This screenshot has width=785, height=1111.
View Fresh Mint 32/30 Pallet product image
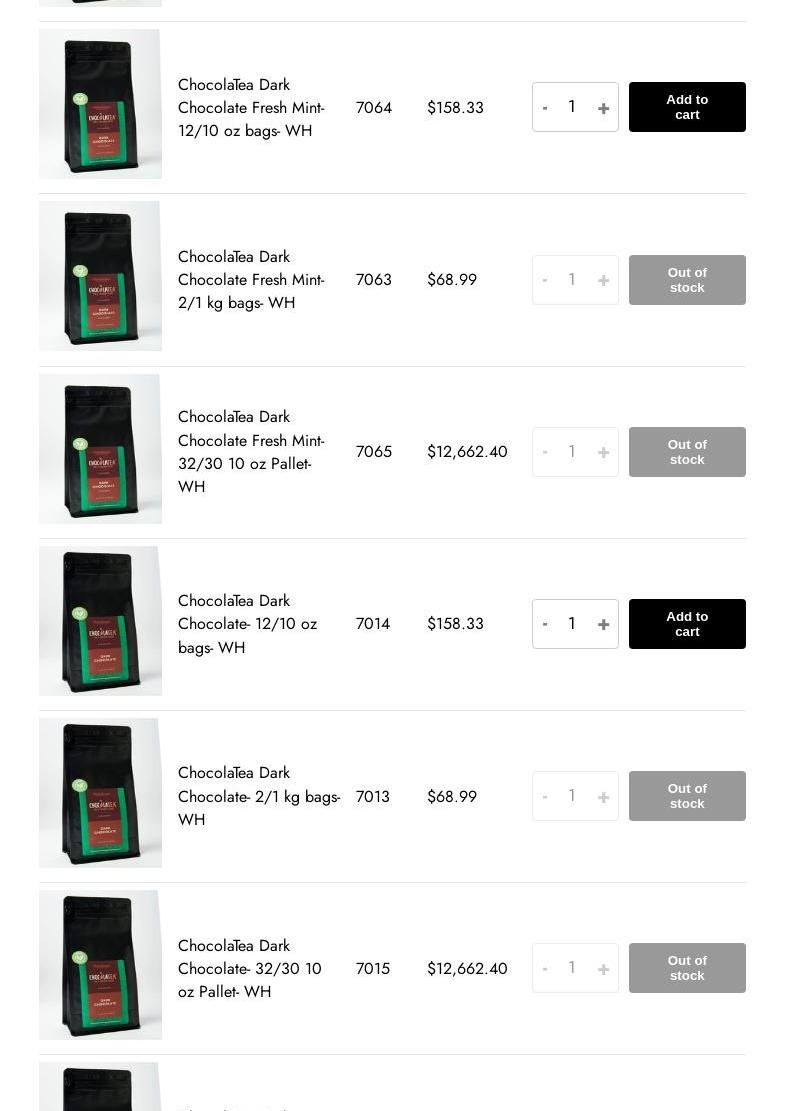[x=100, y=449]
